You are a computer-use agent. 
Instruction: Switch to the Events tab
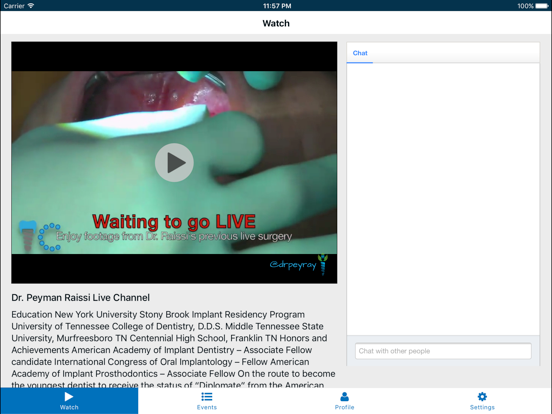pyautogui.click(x=207, y=401)
